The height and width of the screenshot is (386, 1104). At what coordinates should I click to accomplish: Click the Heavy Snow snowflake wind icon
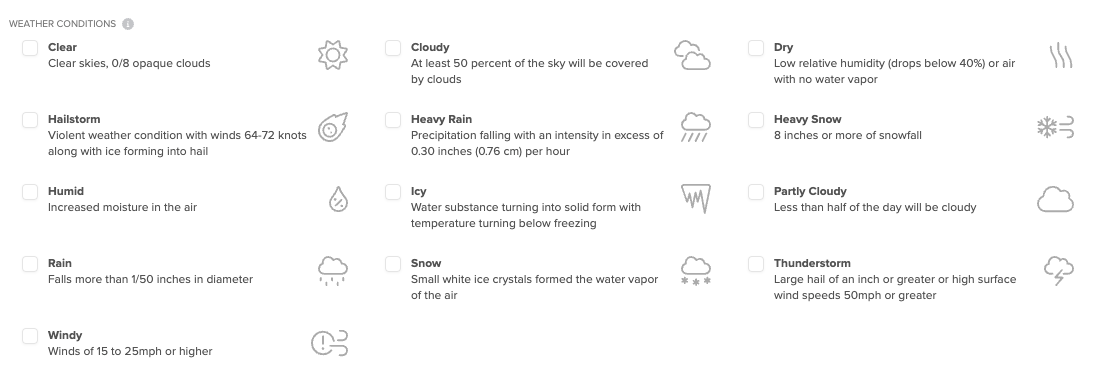click(1055, 127)
